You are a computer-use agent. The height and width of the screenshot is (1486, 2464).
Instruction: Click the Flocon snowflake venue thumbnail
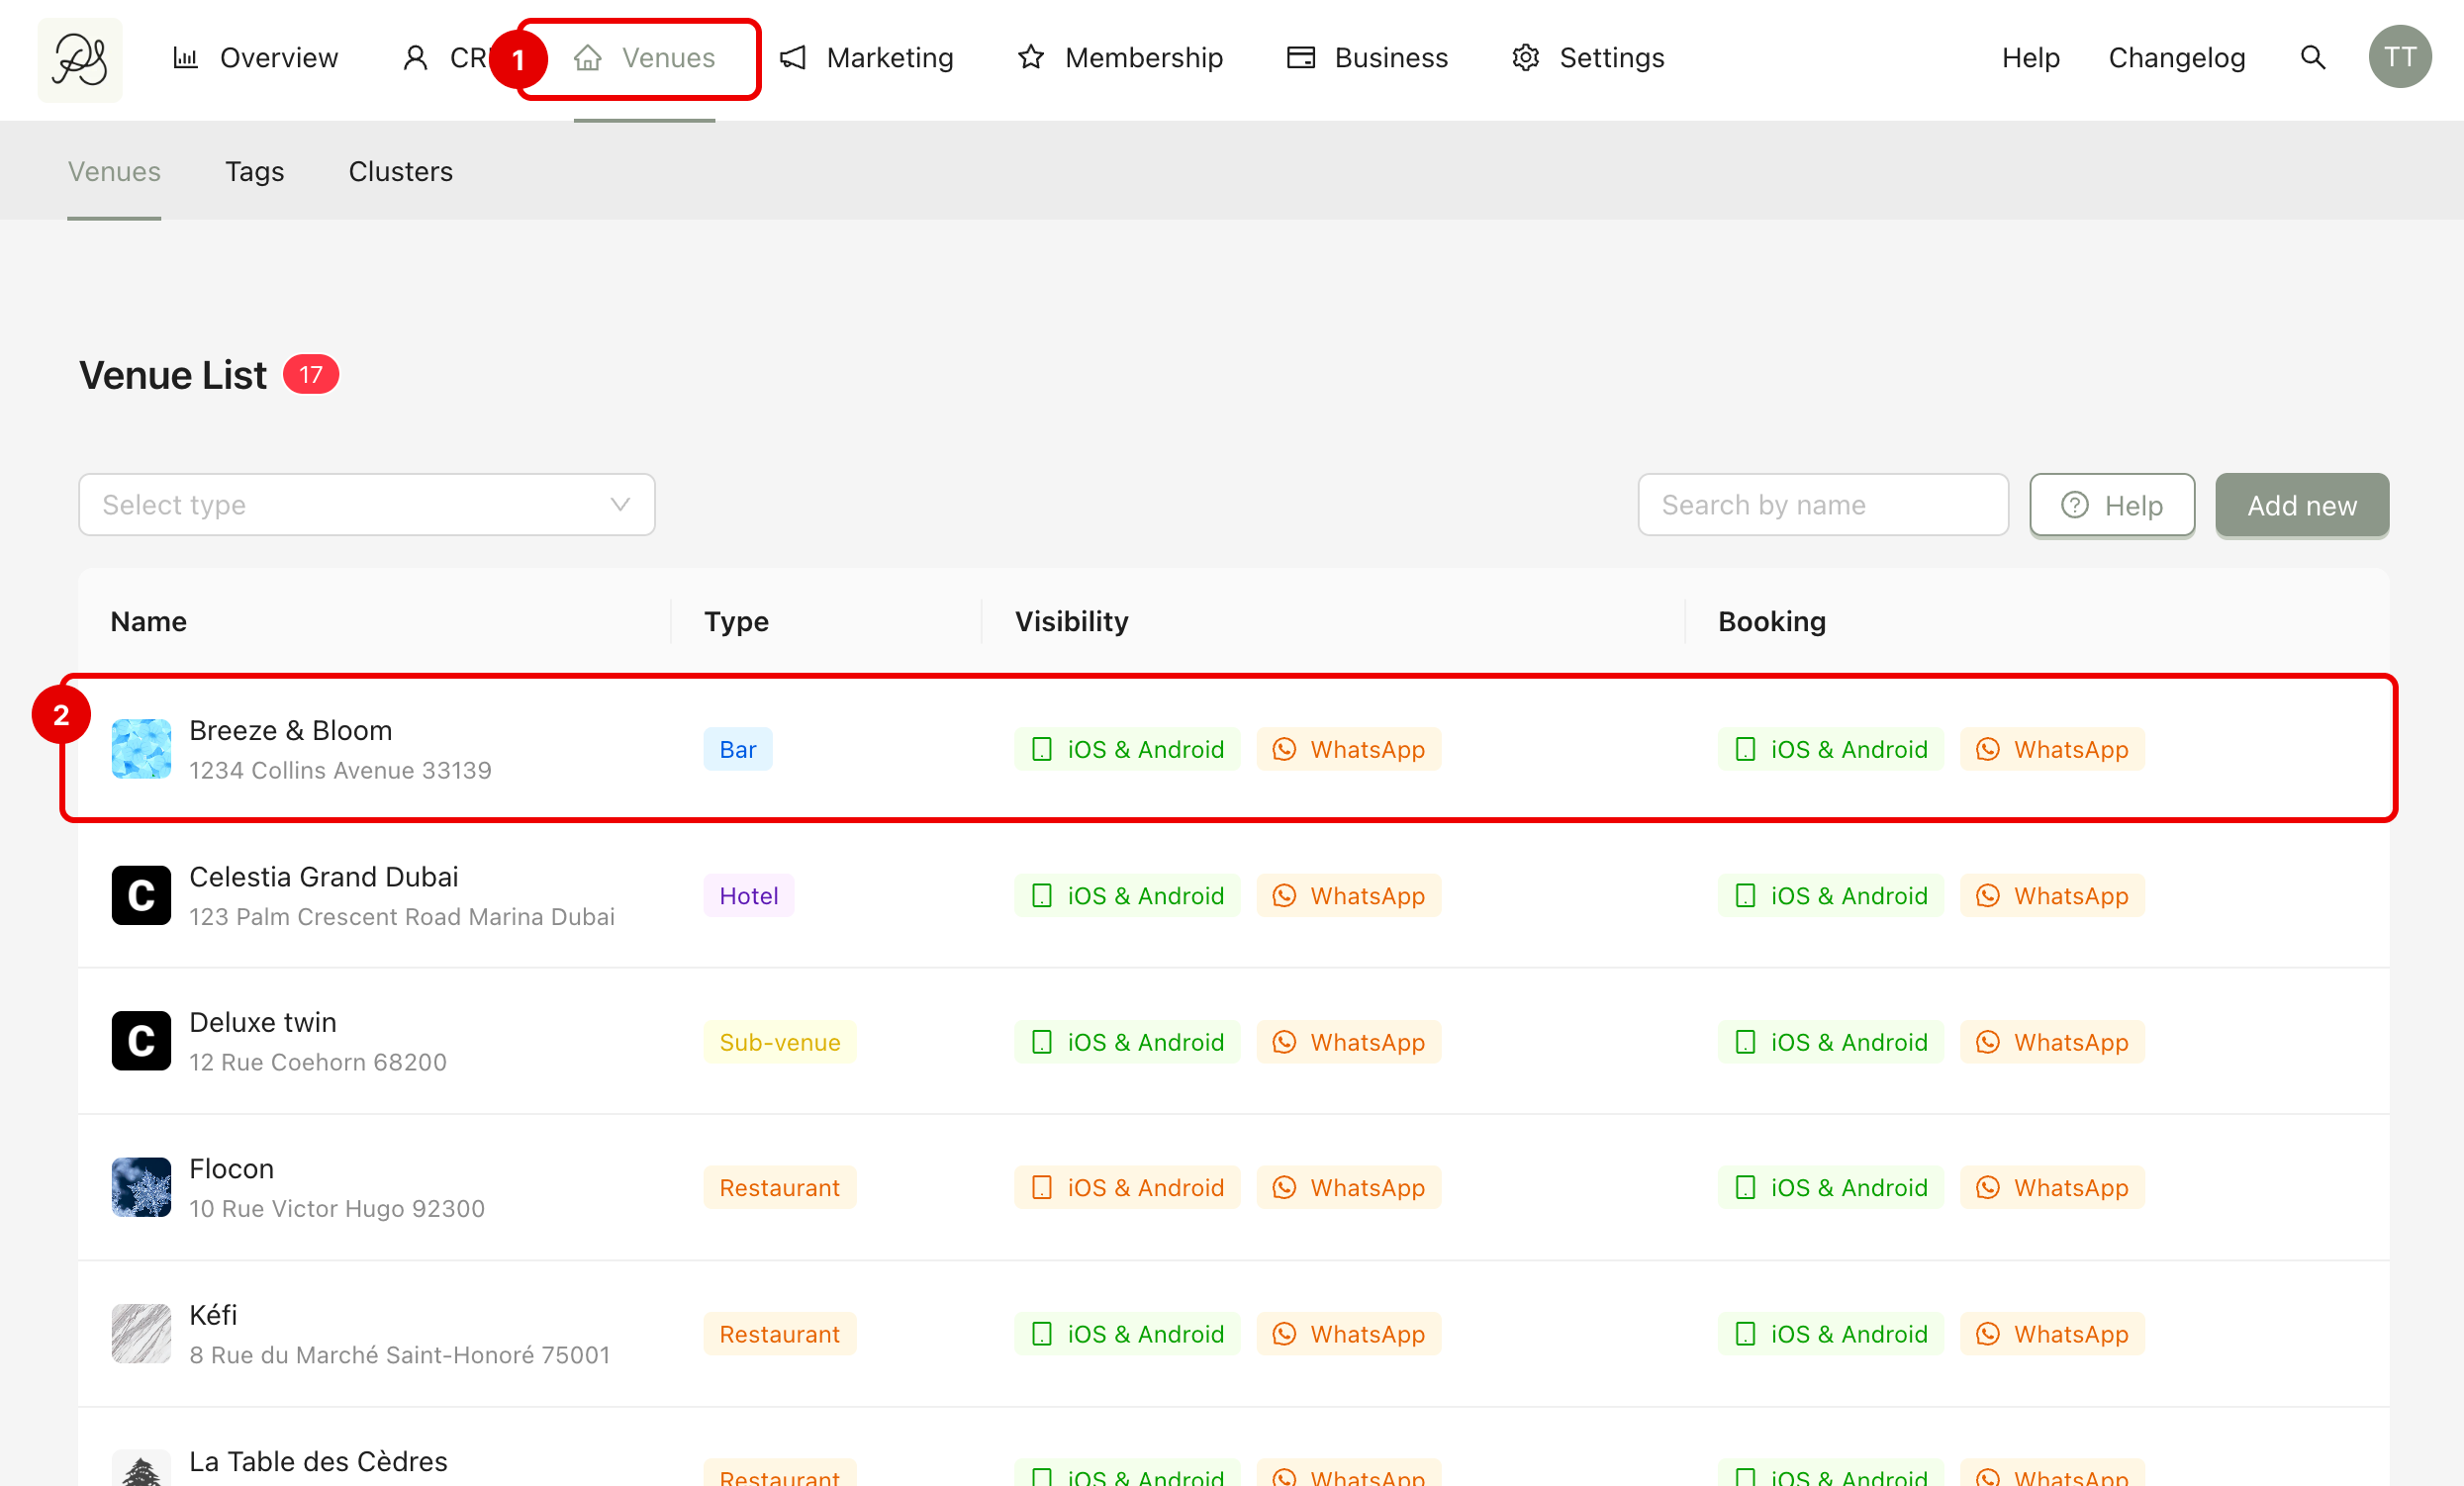(x=141, y=1187)
